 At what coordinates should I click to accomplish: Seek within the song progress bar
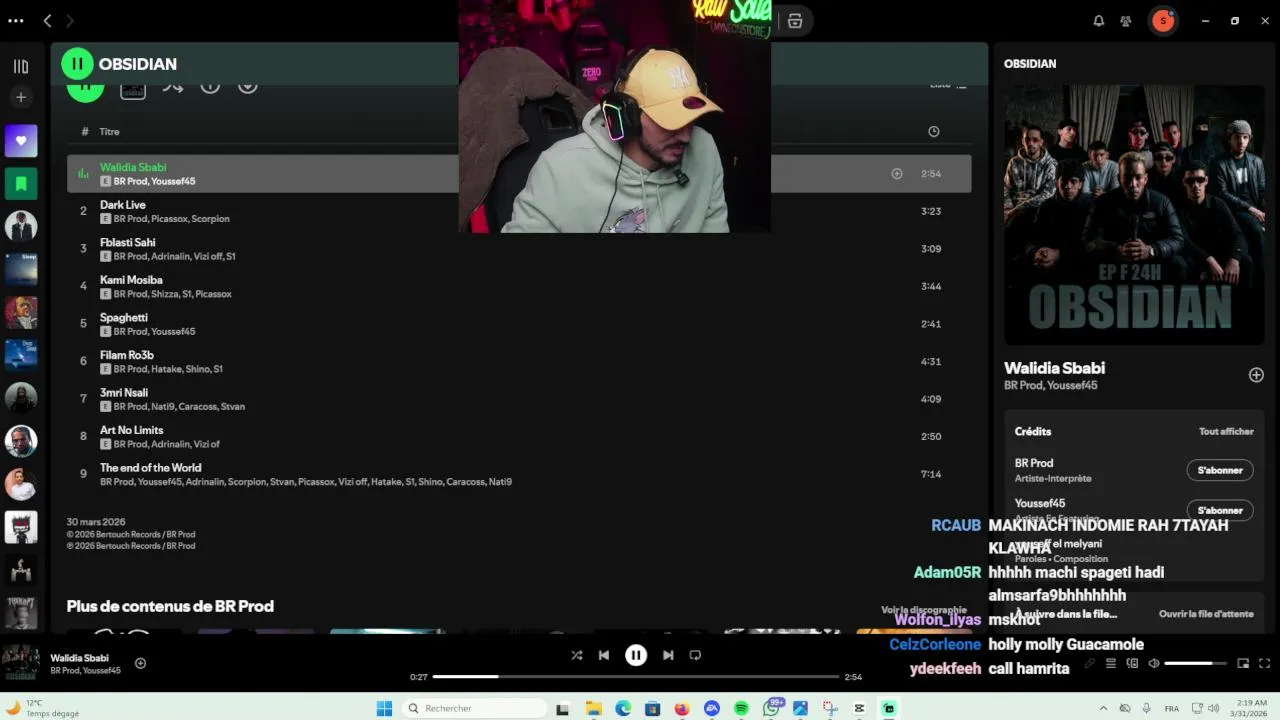[636, 677]
